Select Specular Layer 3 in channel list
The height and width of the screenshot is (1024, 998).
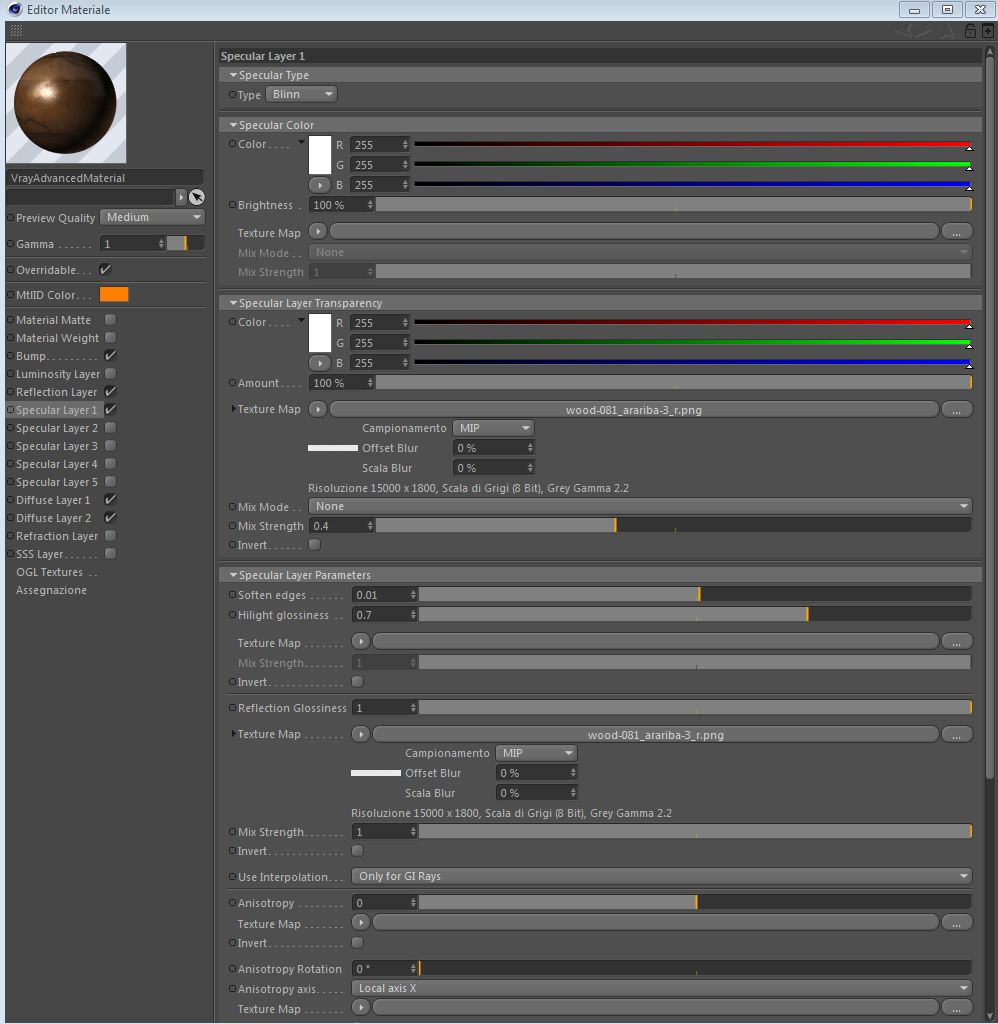coord(56,446)
